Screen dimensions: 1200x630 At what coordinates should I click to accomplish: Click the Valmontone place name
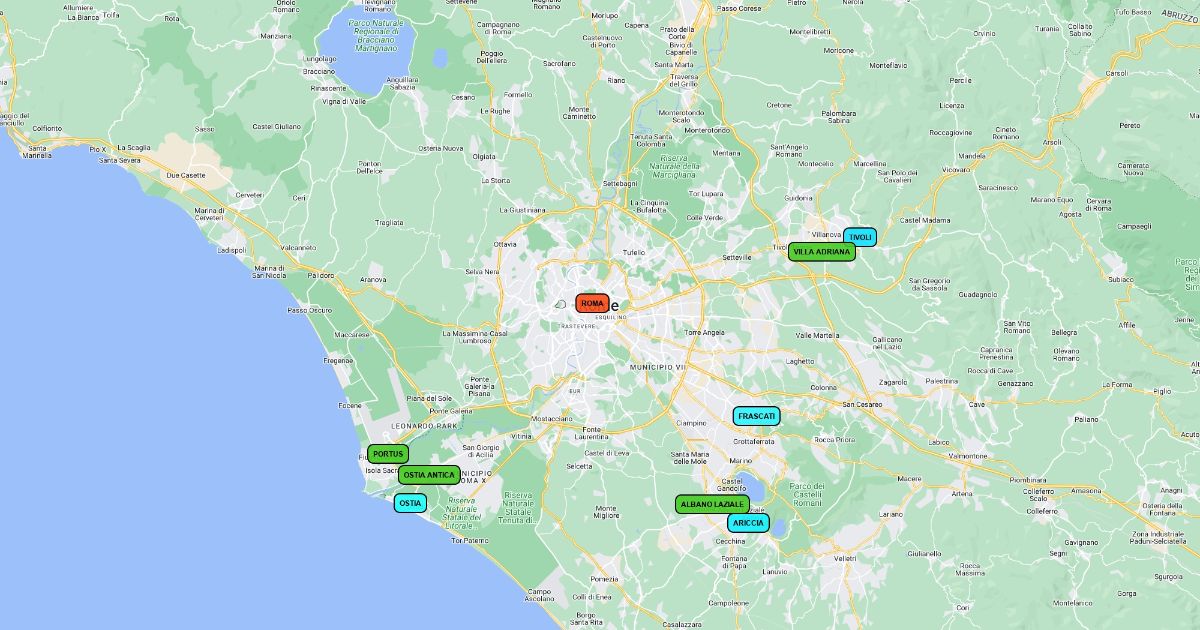(x=968, y=456)
